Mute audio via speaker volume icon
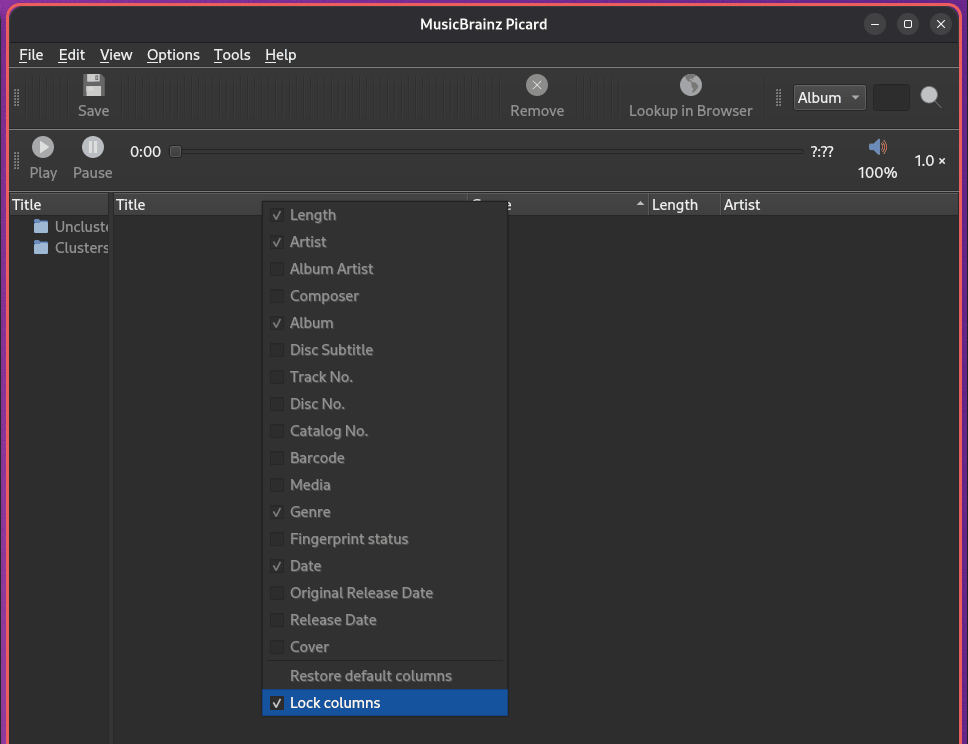968x744 pixels. (877, 148)
